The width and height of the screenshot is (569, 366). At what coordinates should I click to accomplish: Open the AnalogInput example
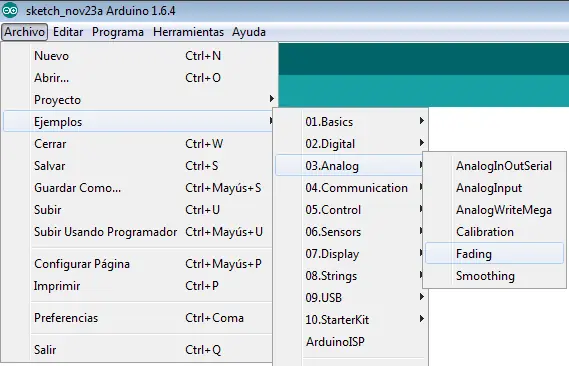494,188
